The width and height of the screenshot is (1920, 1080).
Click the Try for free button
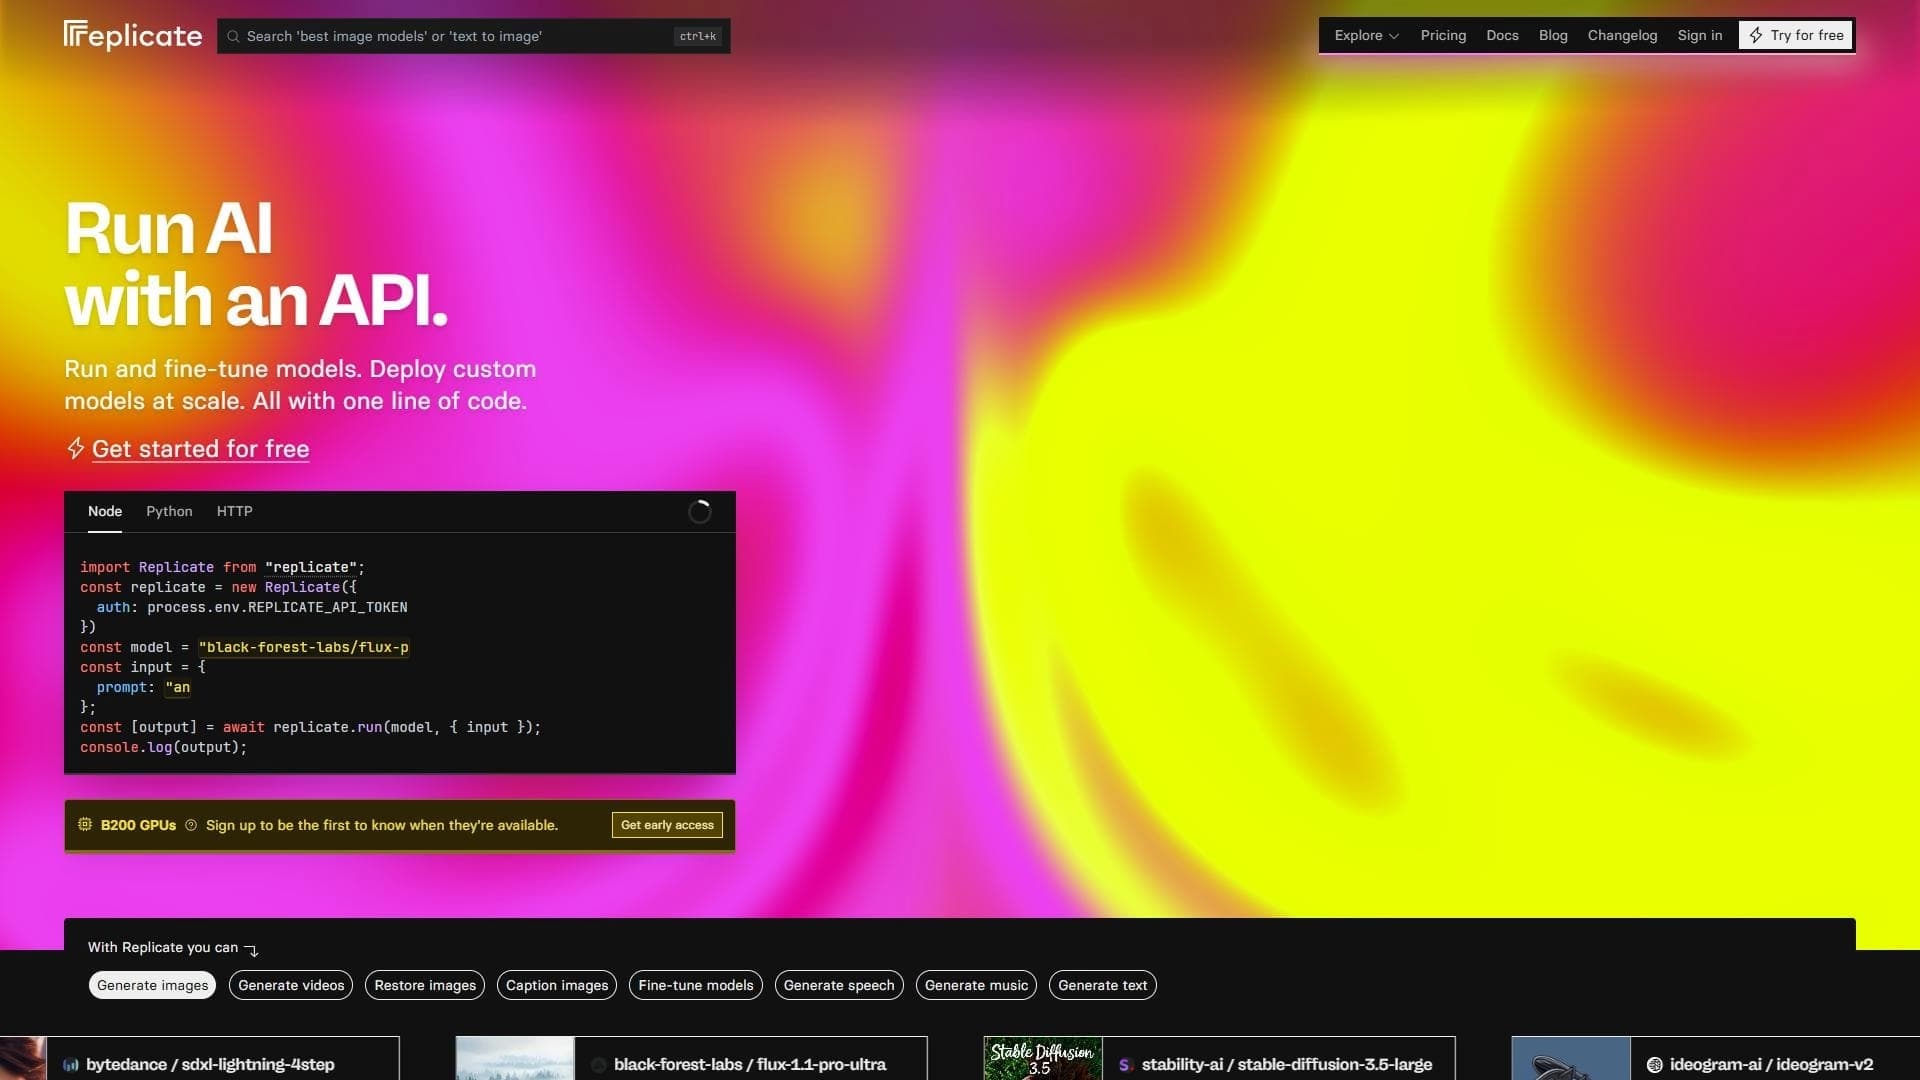[1796, 36]
